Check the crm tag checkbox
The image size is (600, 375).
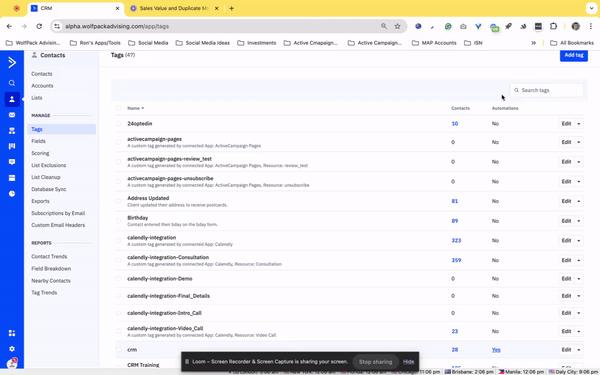click(x=119, y=350)
